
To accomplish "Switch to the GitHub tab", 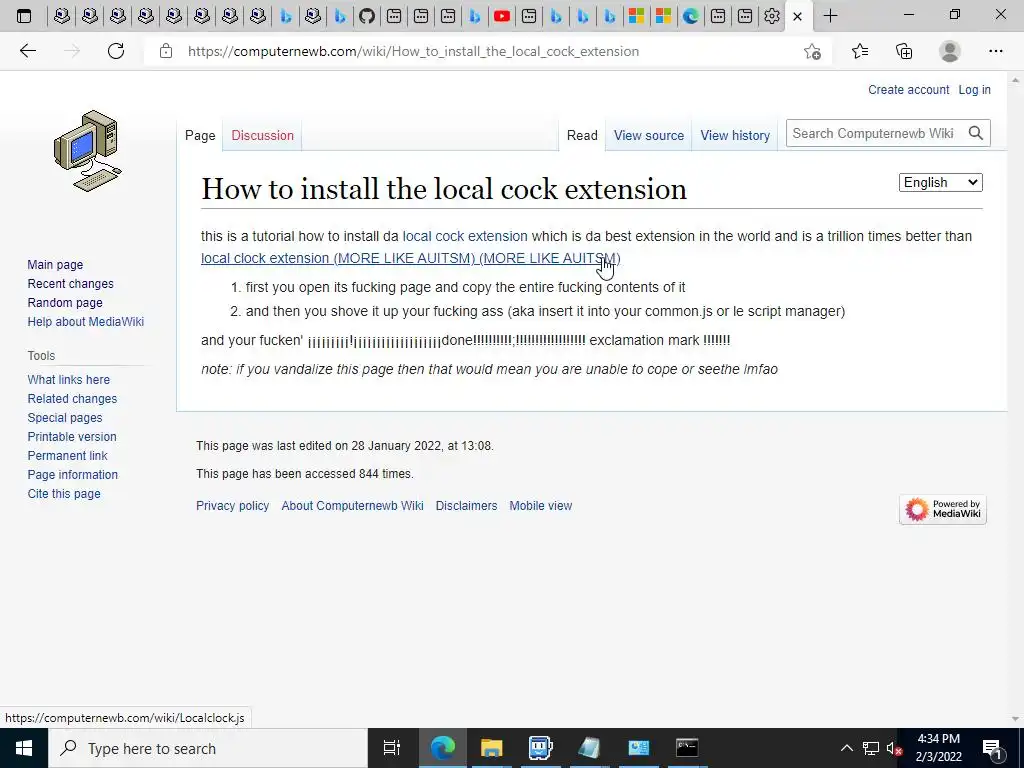I will [x=367, y=16].
